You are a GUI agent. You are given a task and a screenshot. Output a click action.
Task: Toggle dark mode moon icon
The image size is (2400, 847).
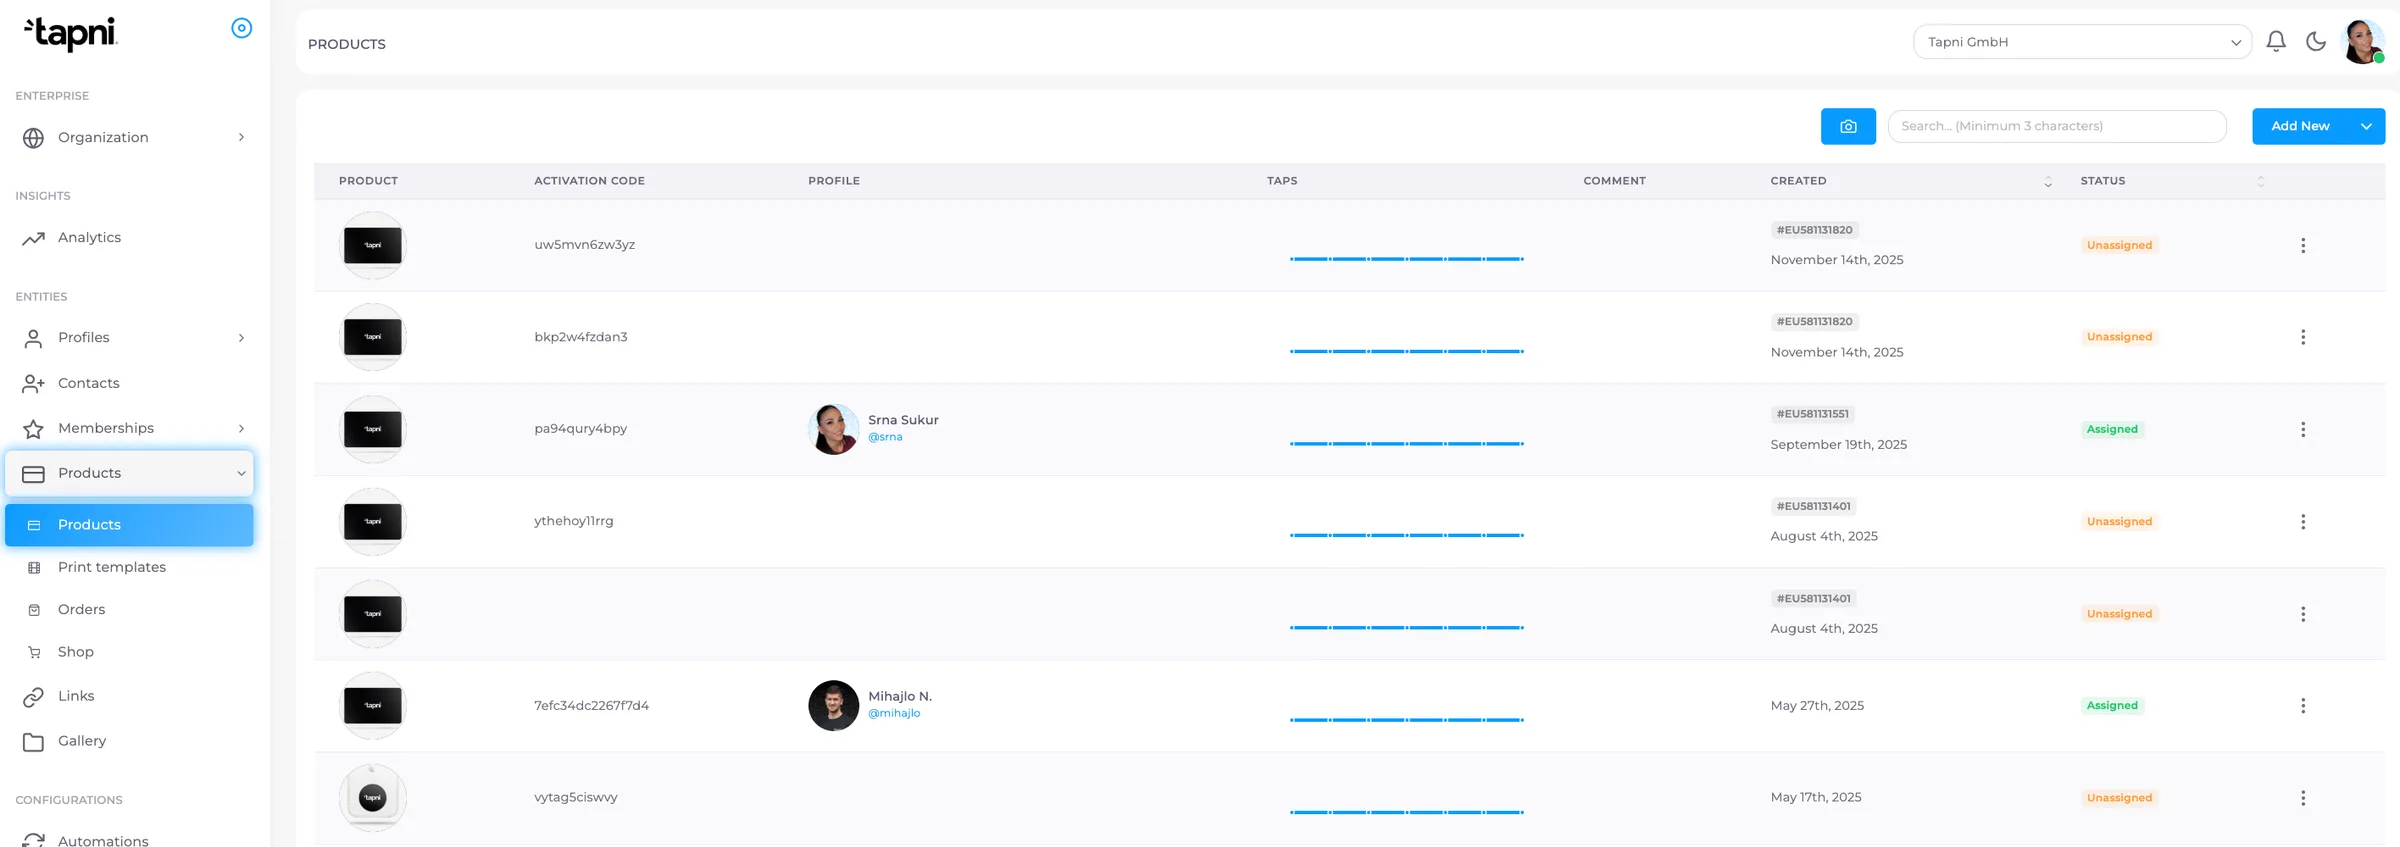coord(2315,41)
